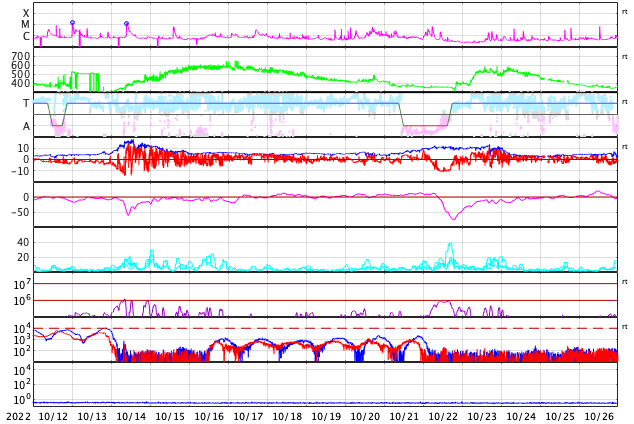Image resolution: width=634 pixels, height=424 pixels.
Task: Select the 10/18 date label on the axis
Action: [x=287, y=416]
